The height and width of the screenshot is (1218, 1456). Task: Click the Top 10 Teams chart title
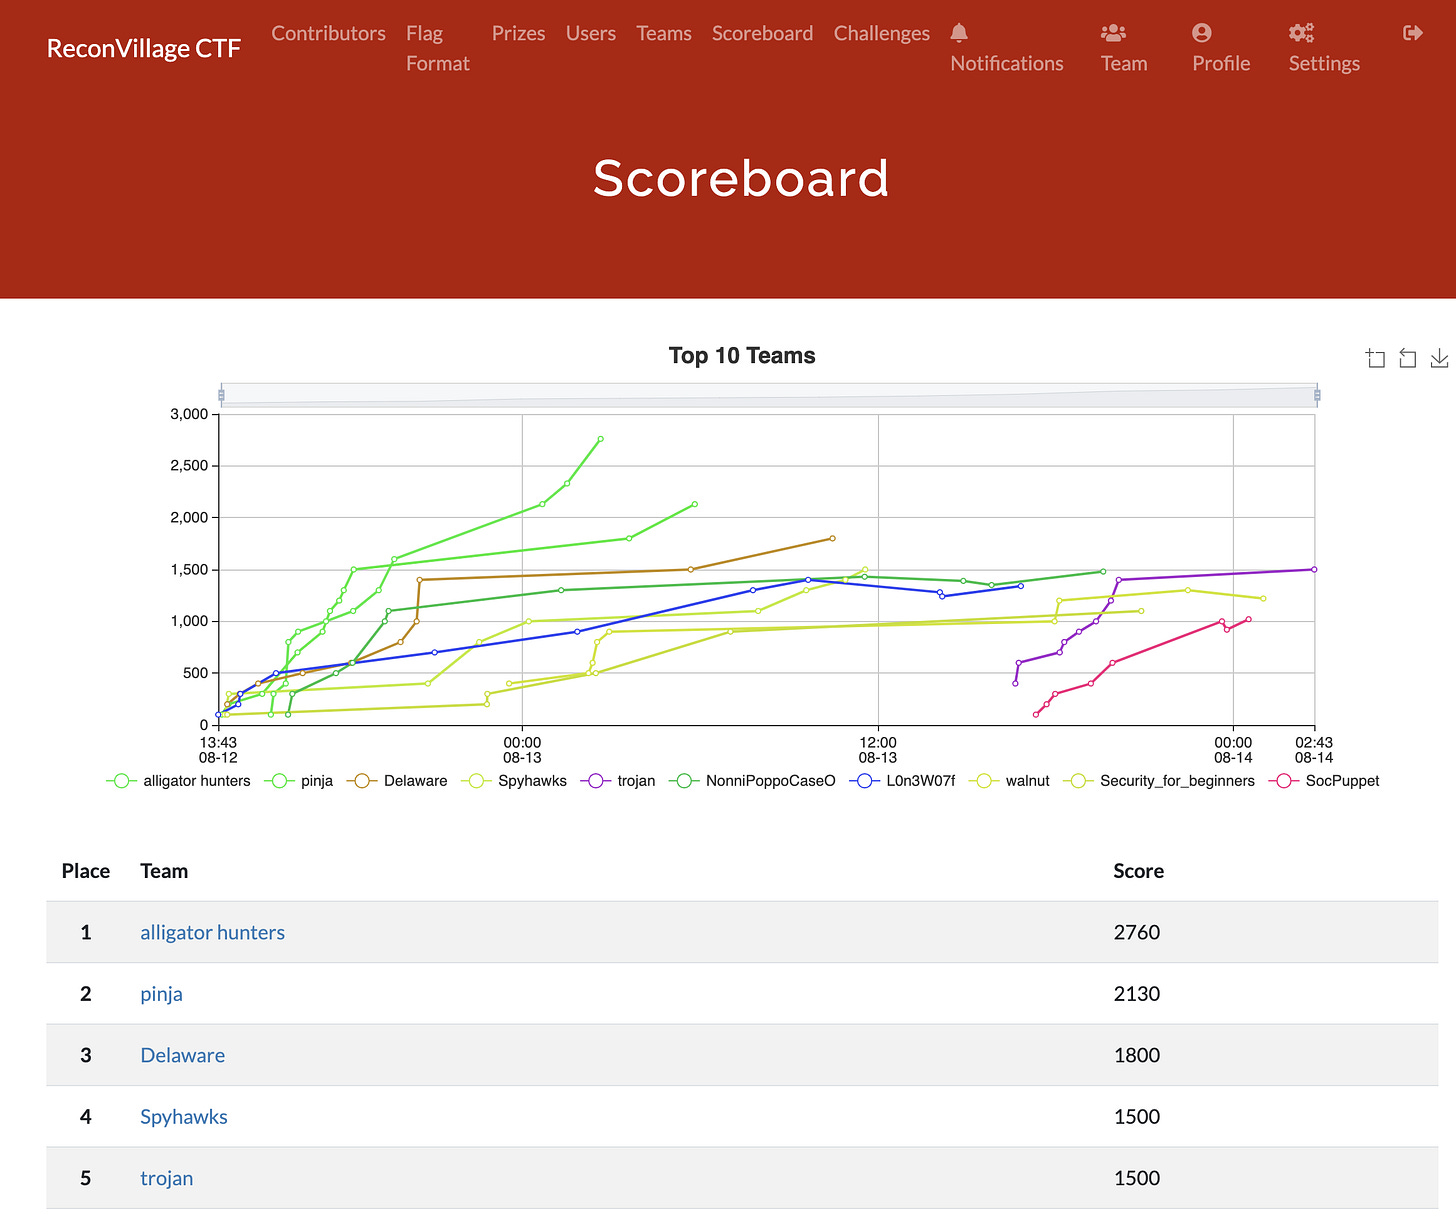coord(742,356)
